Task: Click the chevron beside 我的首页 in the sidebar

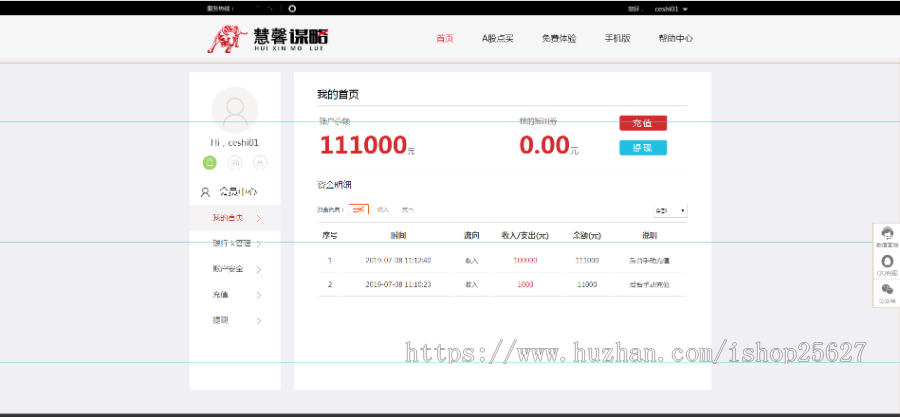Action: tap(259, 218)
